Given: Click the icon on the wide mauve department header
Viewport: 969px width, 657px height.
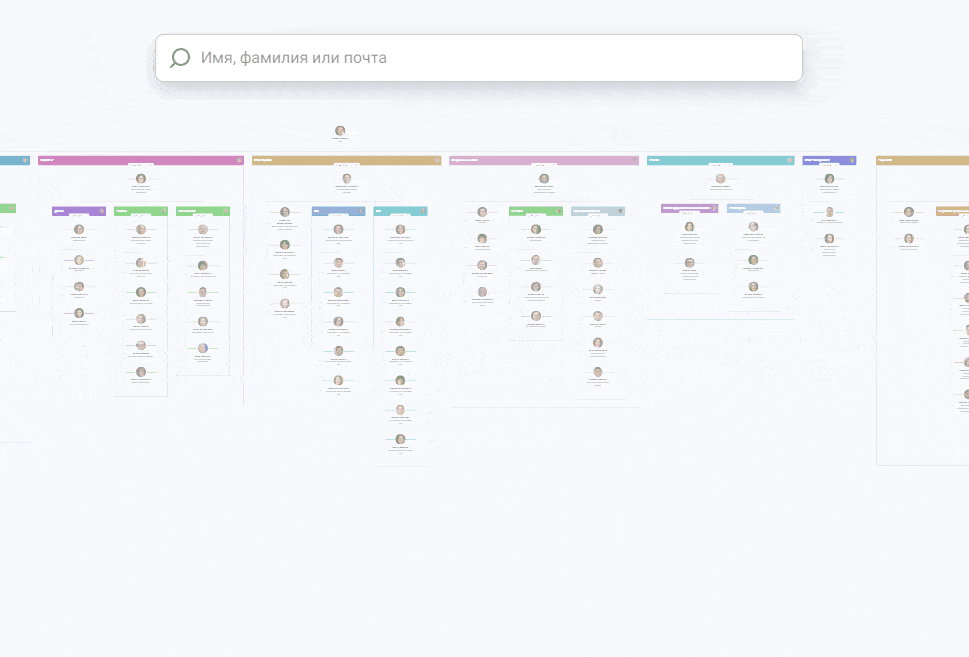Looking at the screenshot, I should tap(634, 160).
